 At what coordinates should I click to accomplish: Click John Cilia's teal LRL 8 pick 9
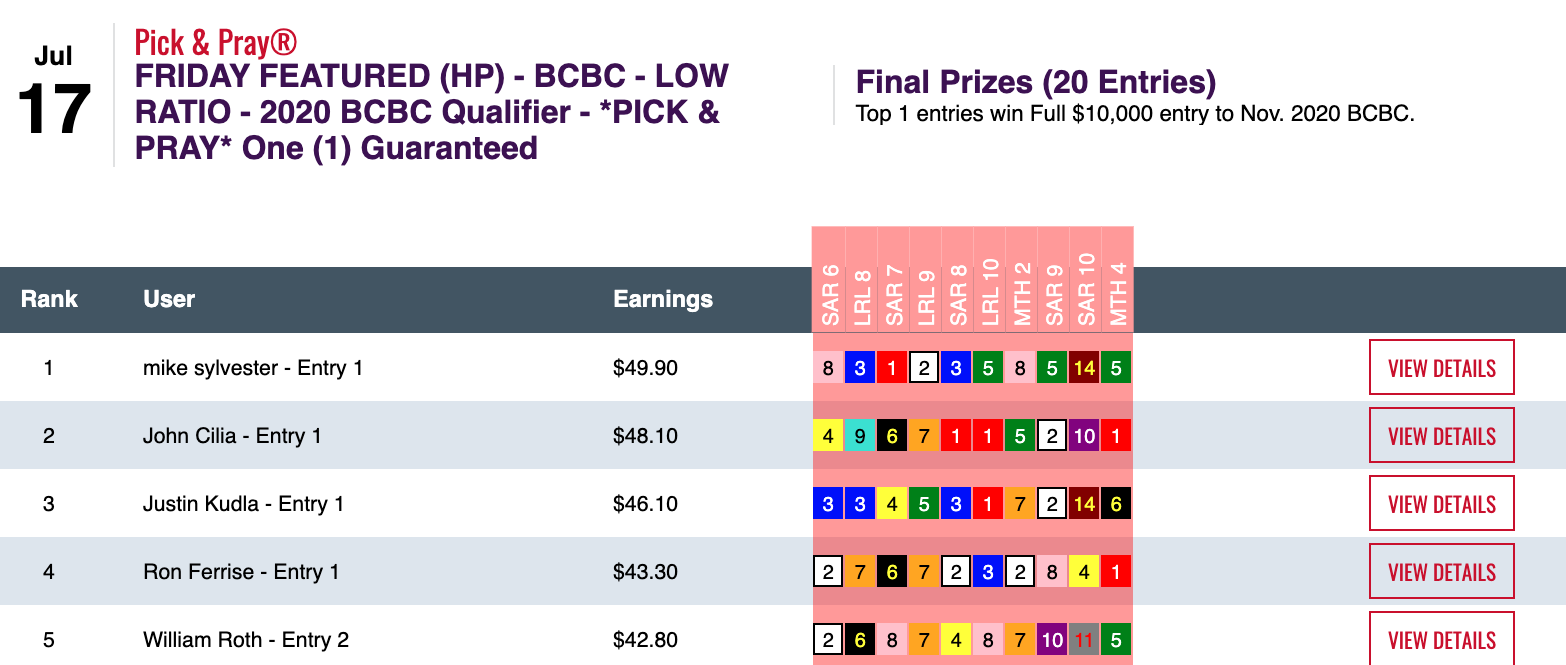point(860,436)
